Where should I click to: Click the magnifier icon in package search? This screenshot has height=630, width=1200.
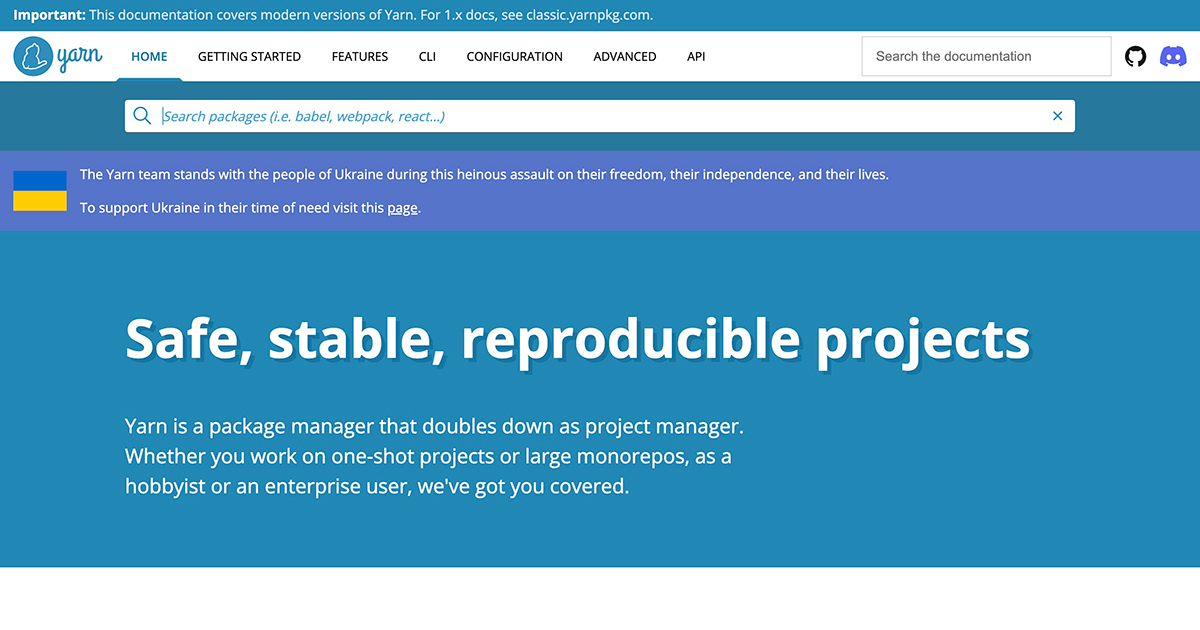[142, 116]
